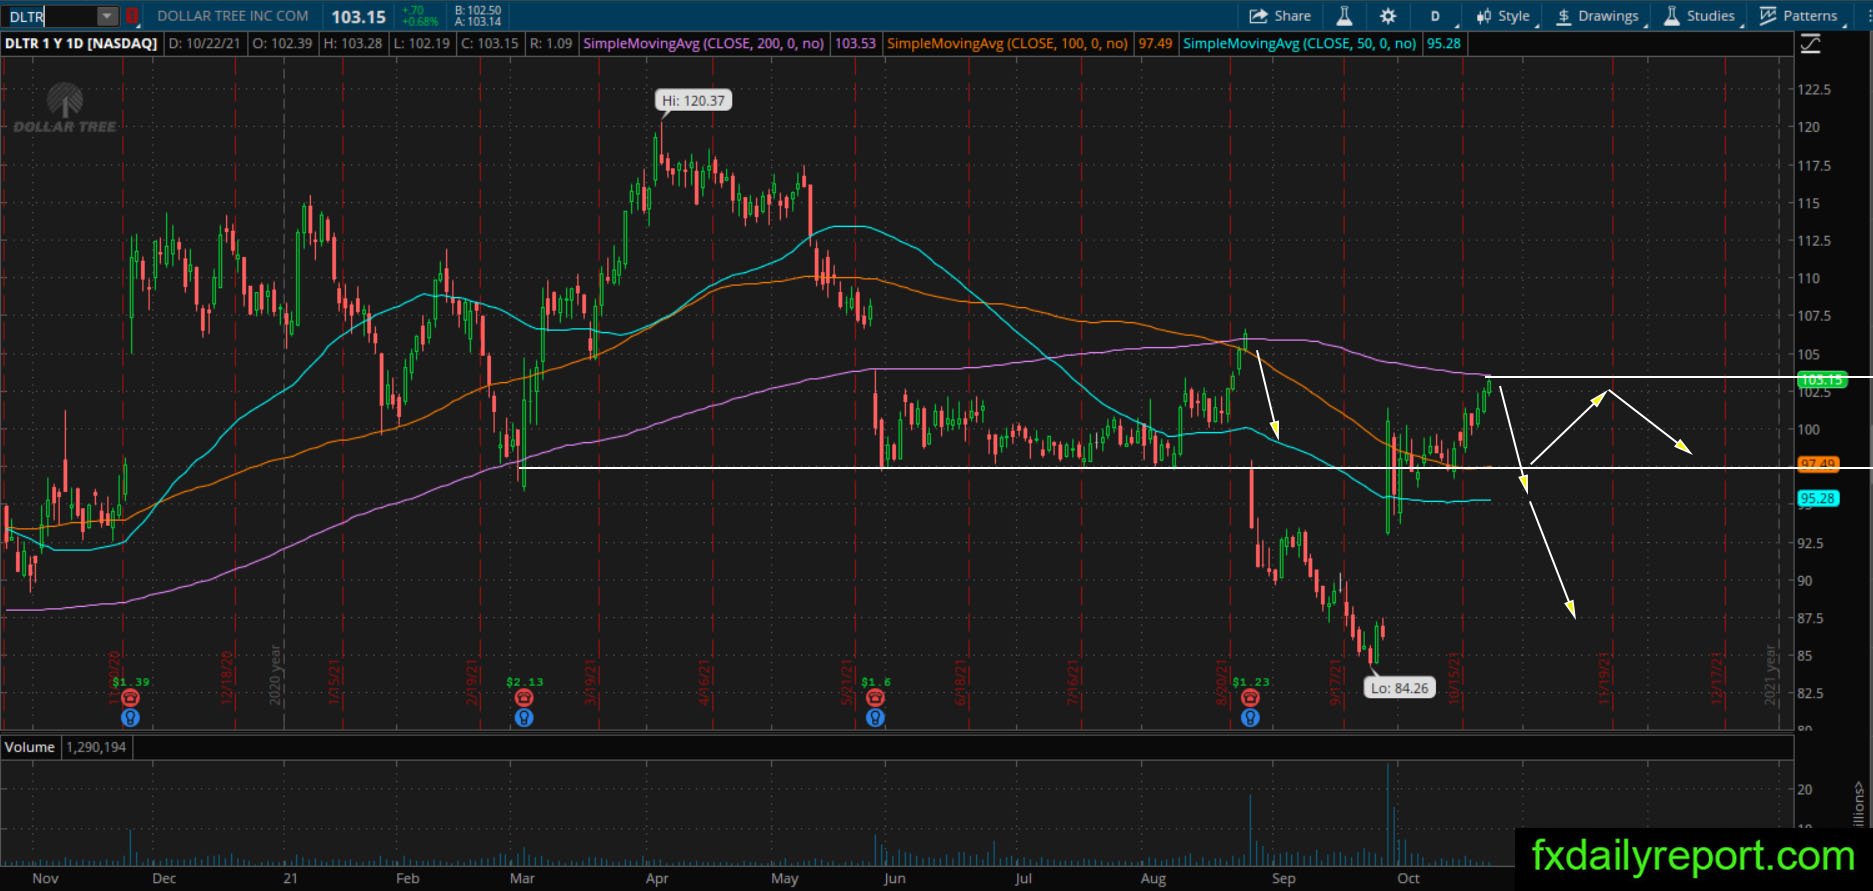Click the Apr label on time axis
The width and height of the screenshot is (1873, 891).
pyautogui.click(x=657, y=879)
